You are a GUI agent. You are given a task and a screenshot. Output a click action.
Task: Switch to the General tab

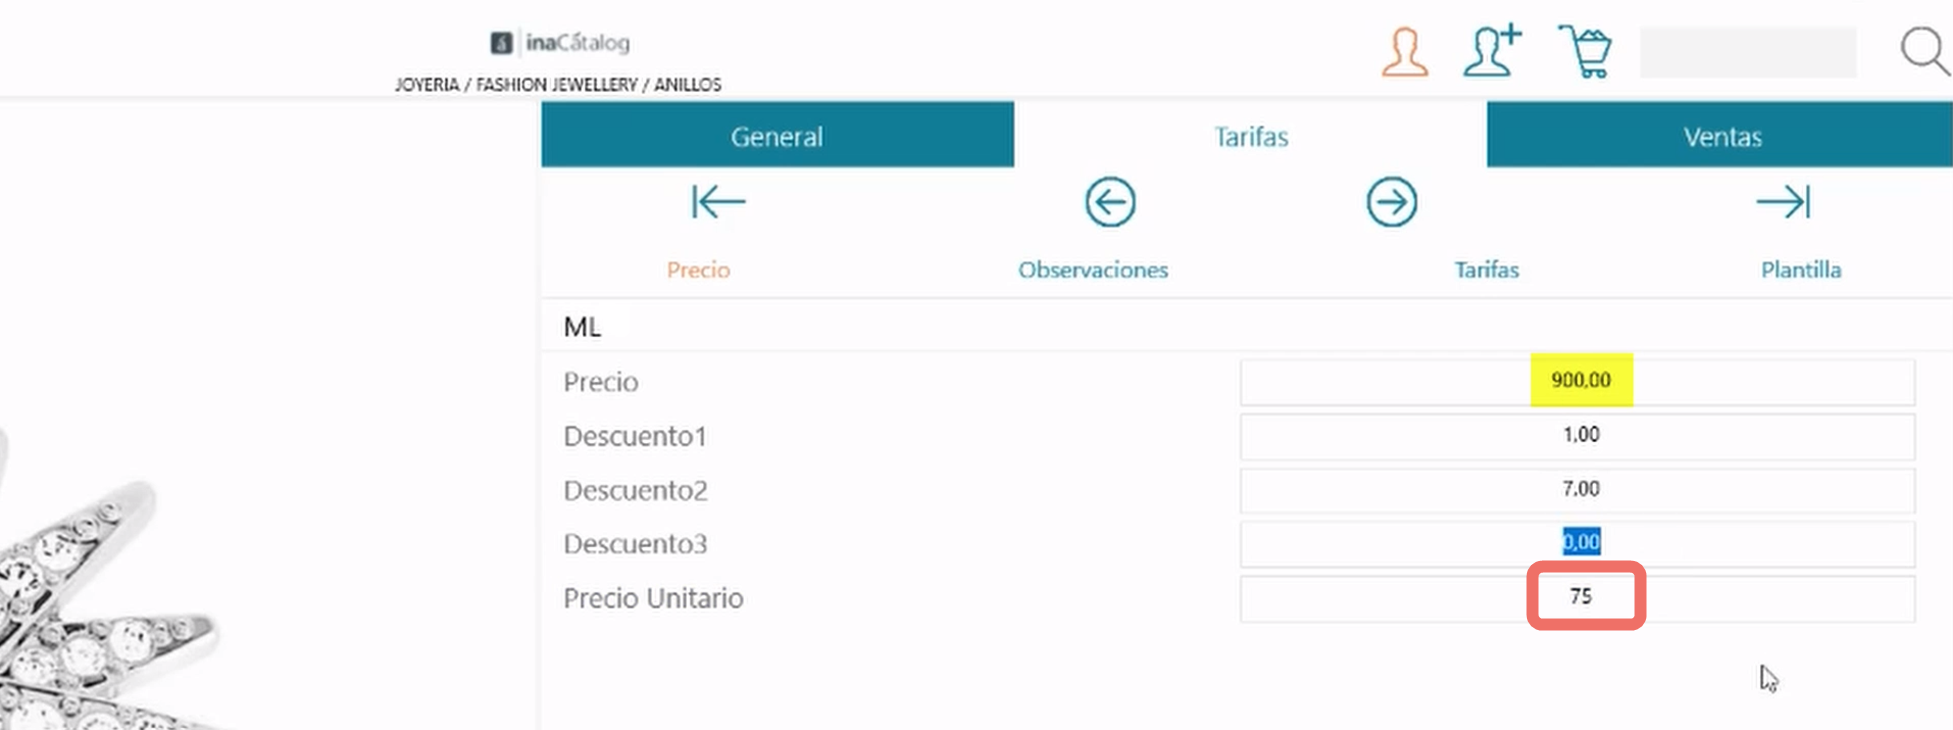(x=777, y=135)
